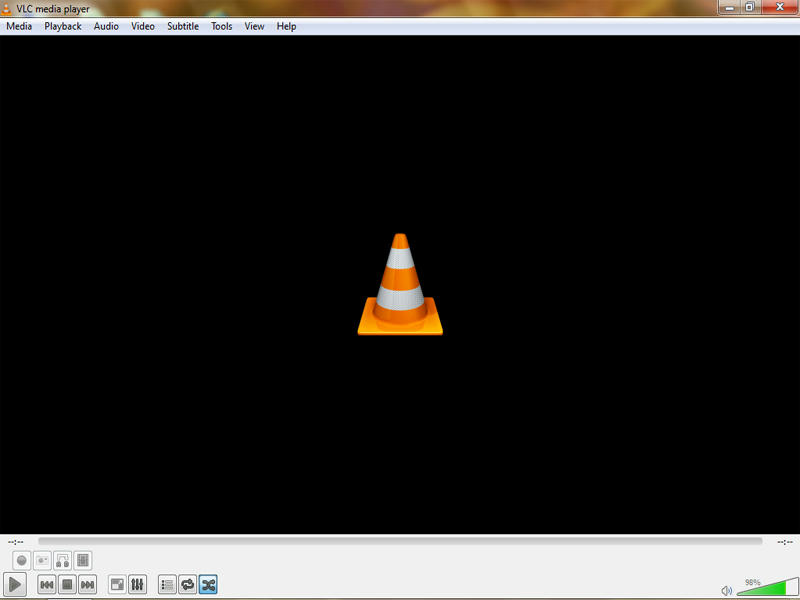Screen dimensions: 800x600
Task: Open the View menu
Action: pyautogui.click(x=254, y=26)
